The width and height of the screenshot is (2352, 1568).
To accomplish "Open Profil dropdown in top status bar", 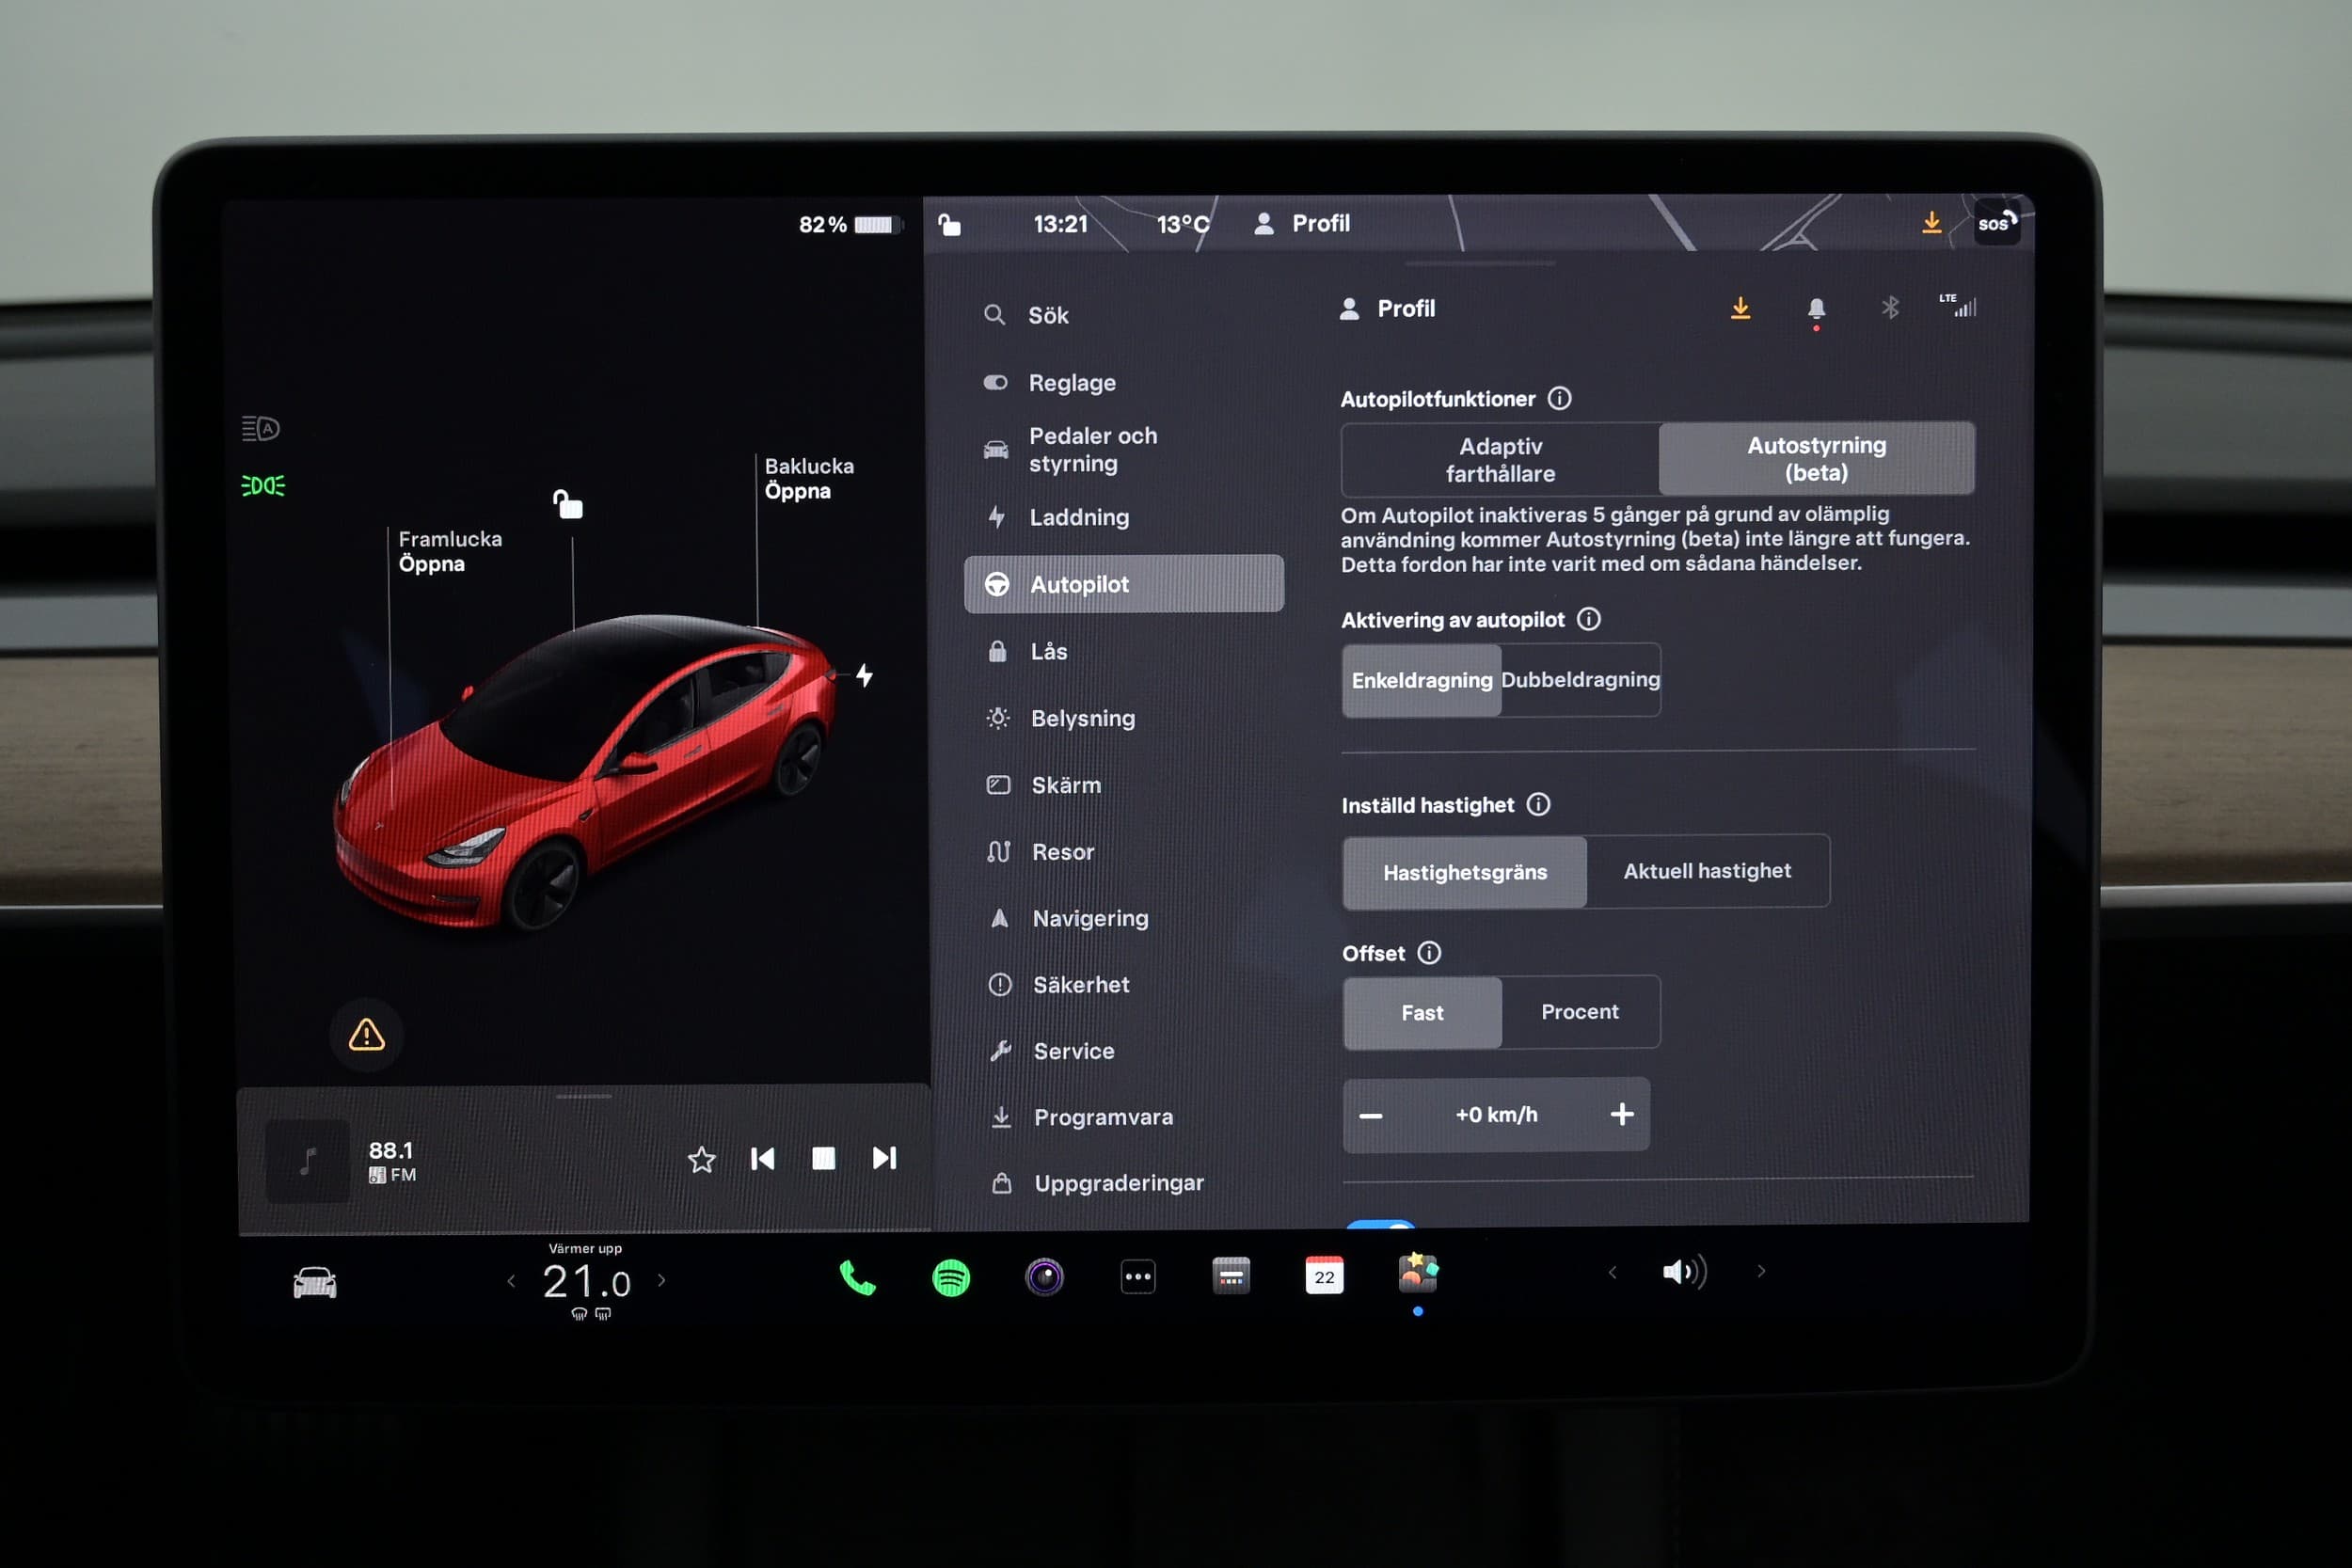I will (x=1300, y=223).
